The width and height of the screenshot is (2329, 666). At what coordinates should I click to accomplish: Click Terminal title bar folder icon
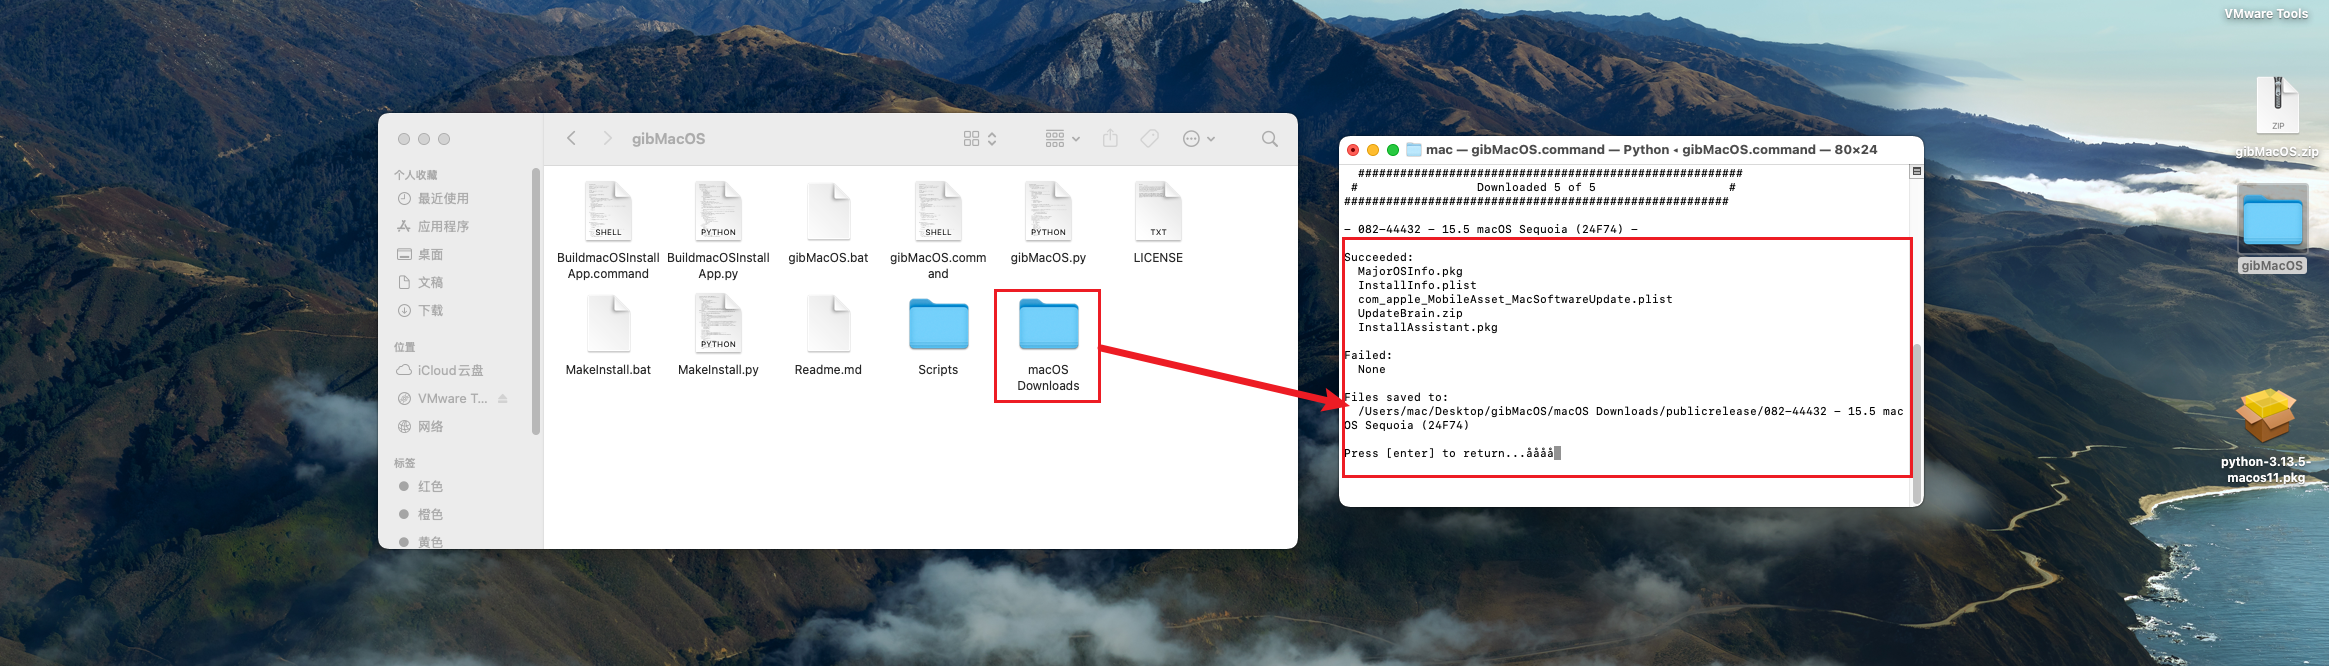coord(1414,150)
